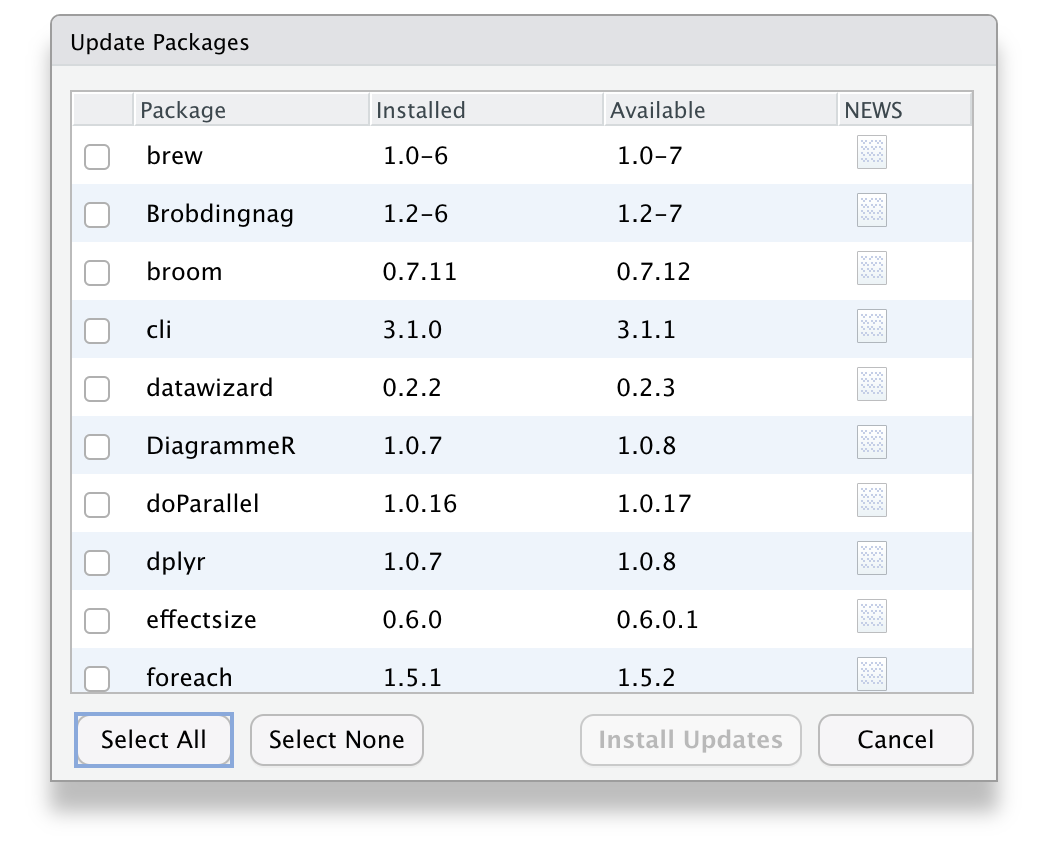Click the dplyr package name
Screen dimensions: 1046x842
175,562
